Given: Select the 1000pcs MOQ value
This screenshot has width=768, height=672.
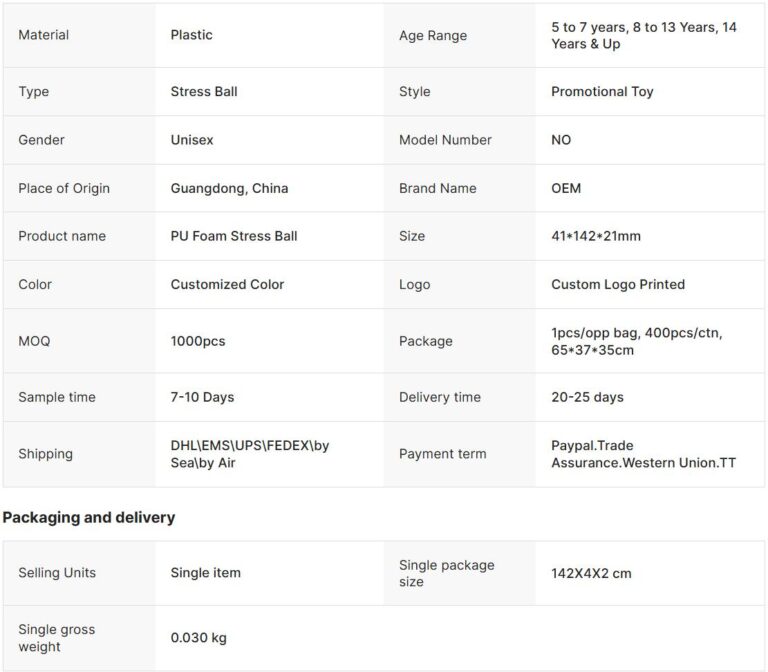Looking at the screenshot, I should (x=198, y=341).
